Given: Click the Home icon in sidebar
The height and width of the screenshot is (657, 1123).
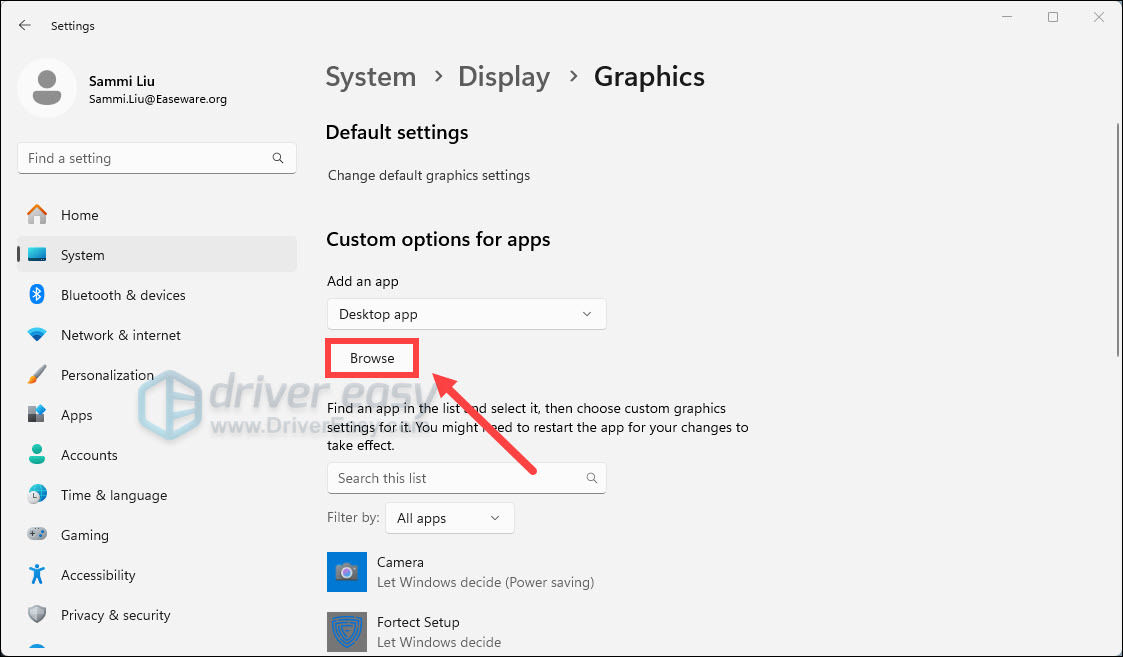Looking at the screenshot, I should [x=37, y=215].
